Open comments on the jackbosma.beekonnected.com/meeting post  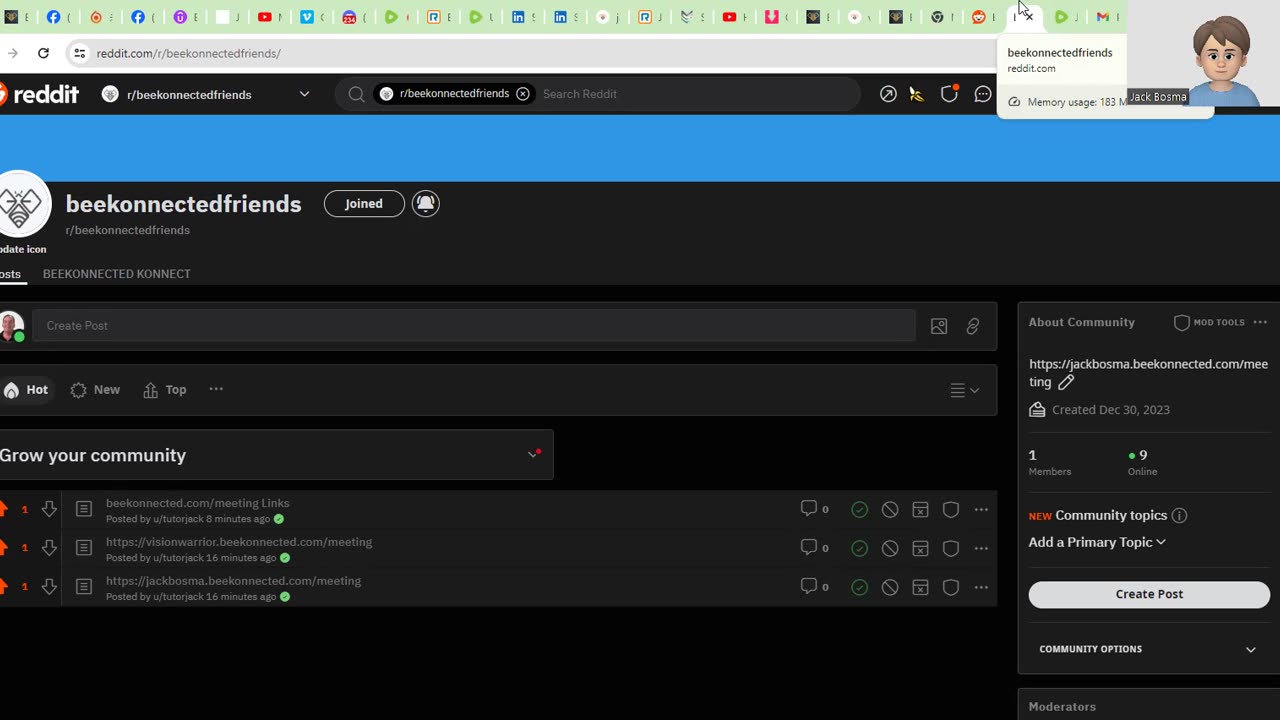tap(815, 587)
